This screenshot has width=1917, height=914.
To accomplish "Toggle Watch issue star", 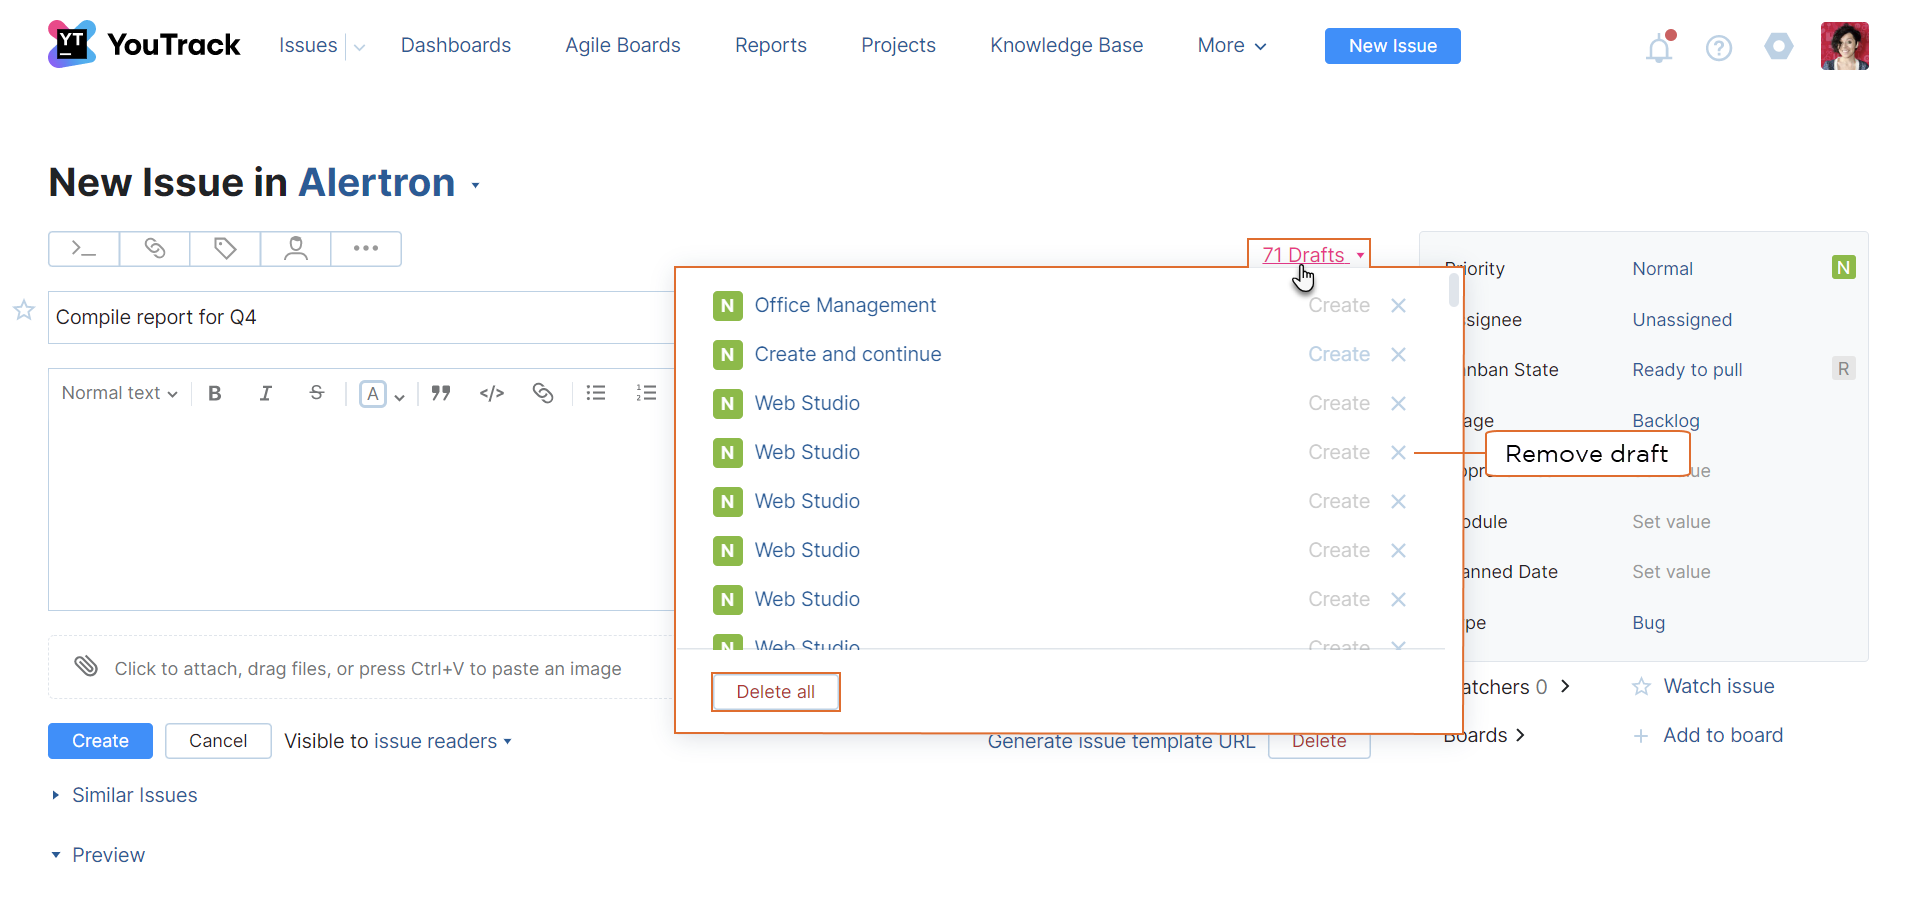I will 1641,687.
